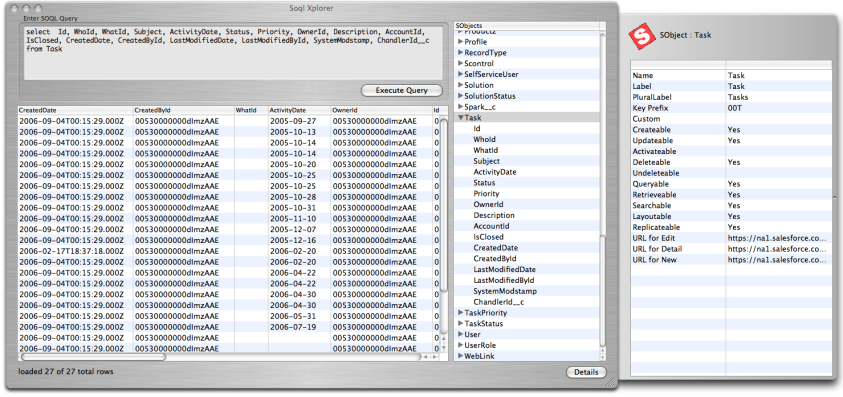The height and width of the screenshot is (397, 843).
Task: Collapse the Task object node
Action: click(x=460, y=118)
